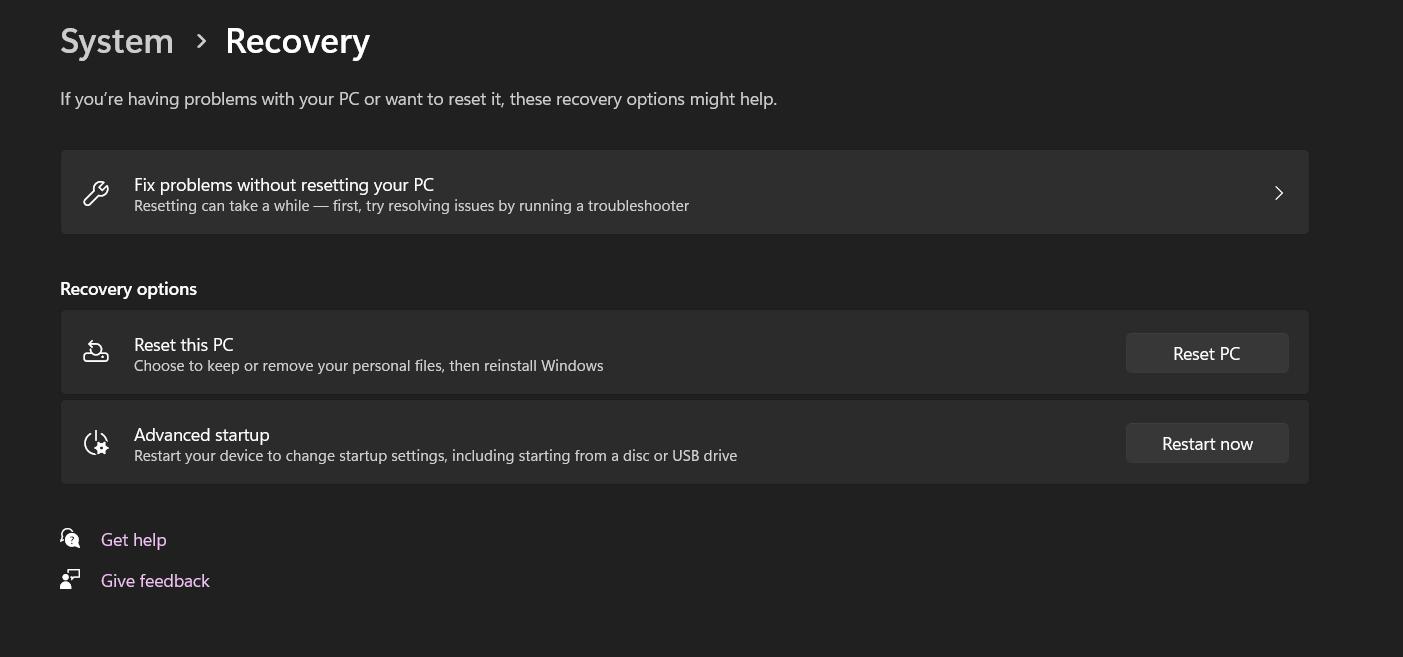Viewport: 1403px width, 657px height.
Task: Open the Recovery page heading
Action: tap(297, 41)
